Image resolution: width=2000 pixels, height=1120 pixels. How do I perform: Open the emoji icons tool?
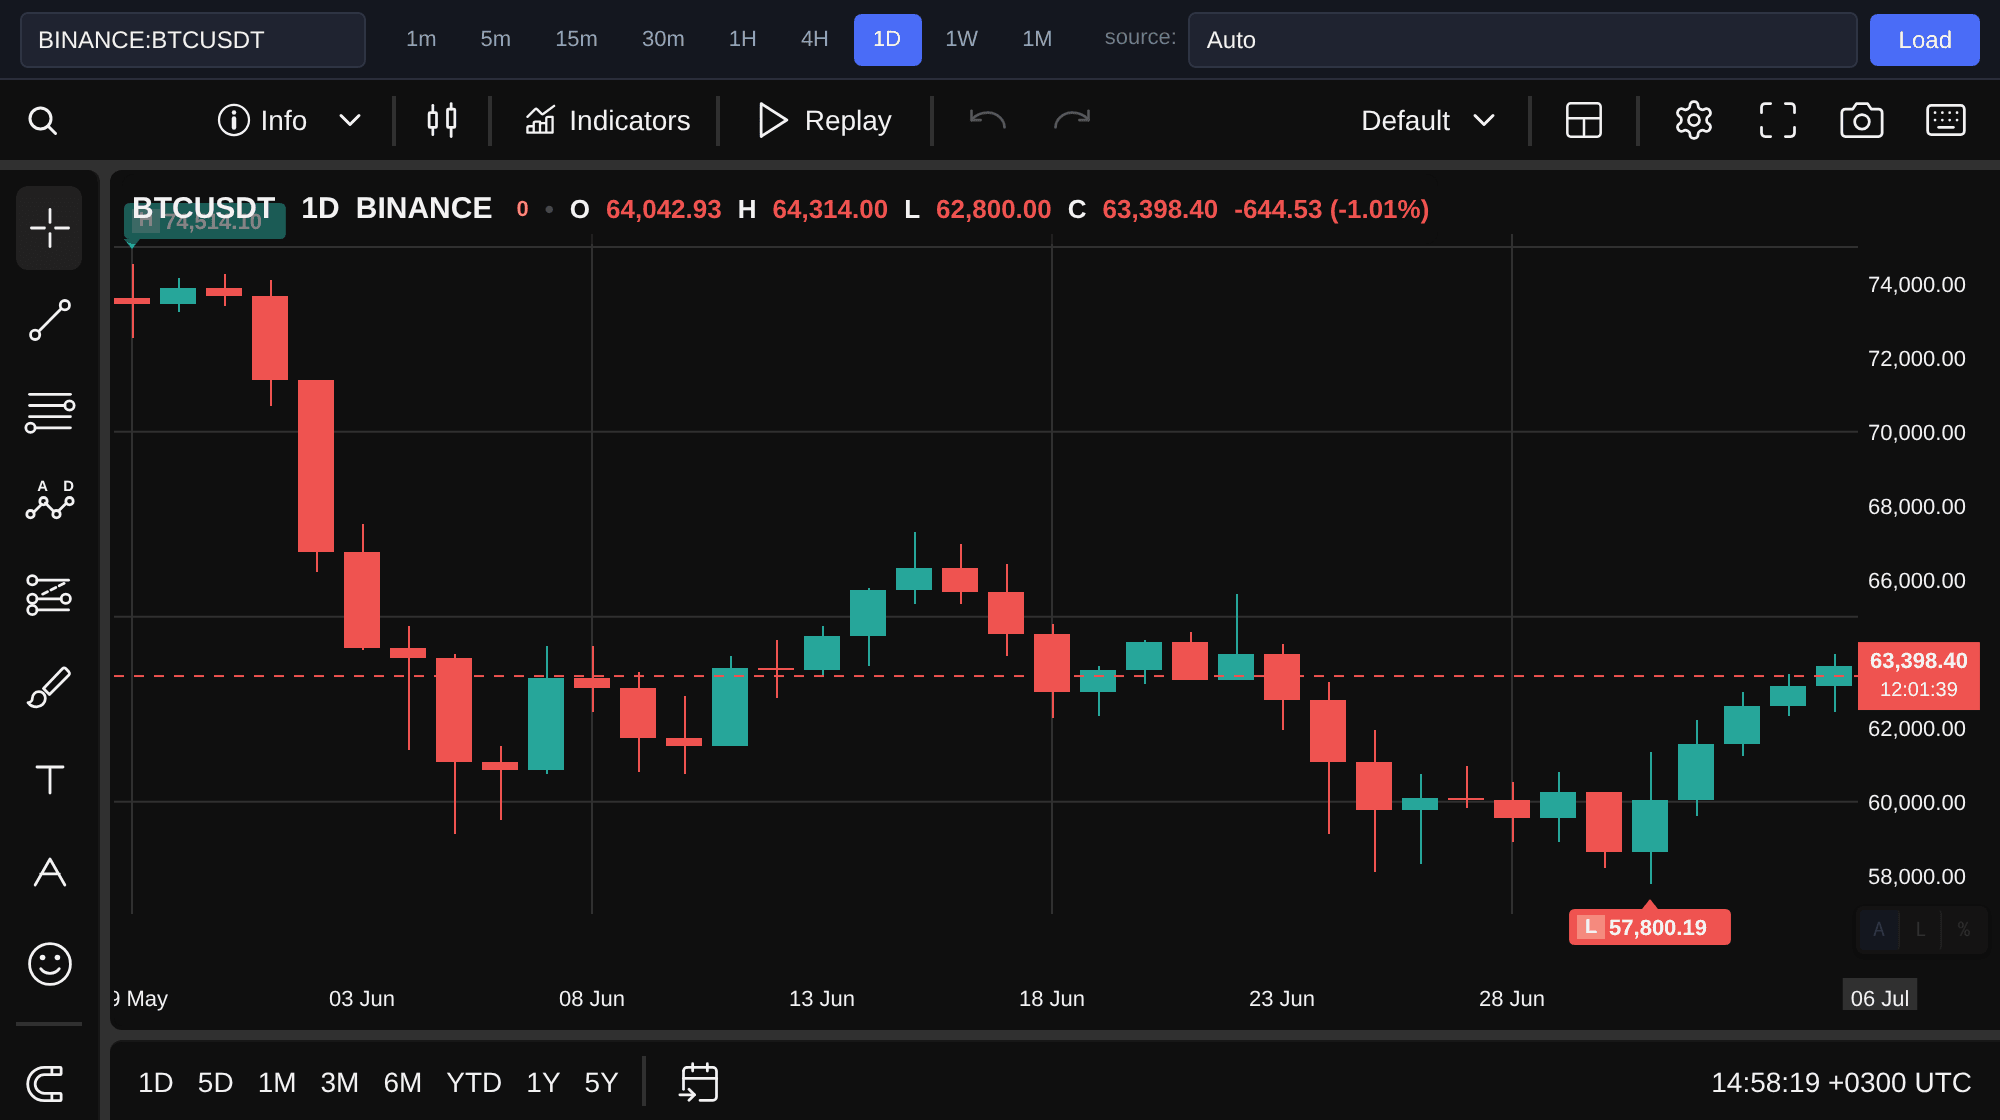(49, 964)
